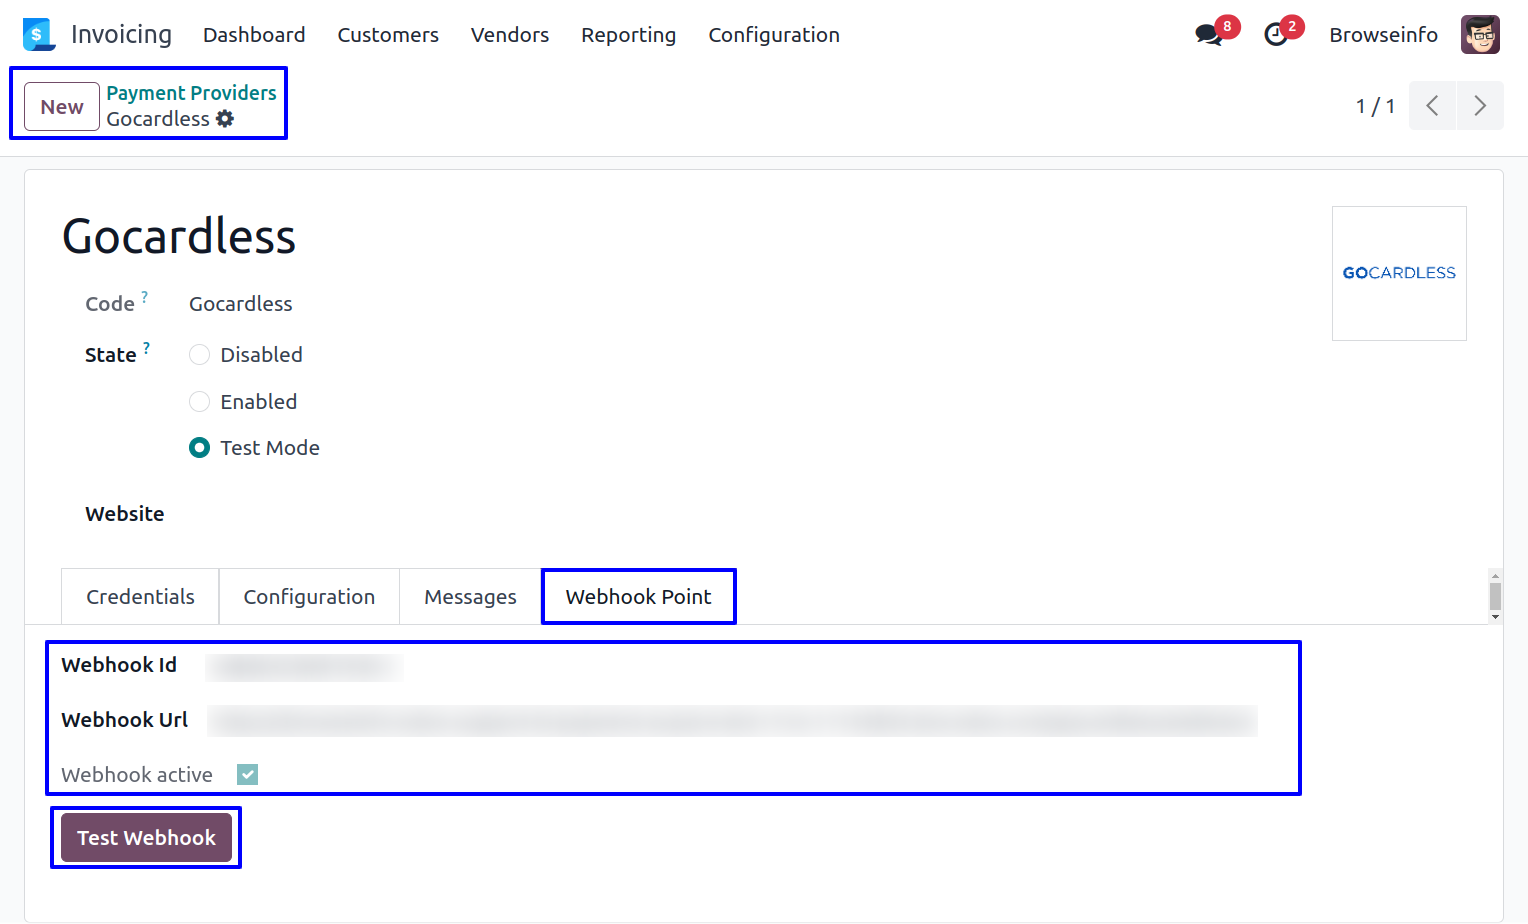Select the Enabled state radio button
The width and height of the screenshot is (1528, 924).
tap(200, 402)
